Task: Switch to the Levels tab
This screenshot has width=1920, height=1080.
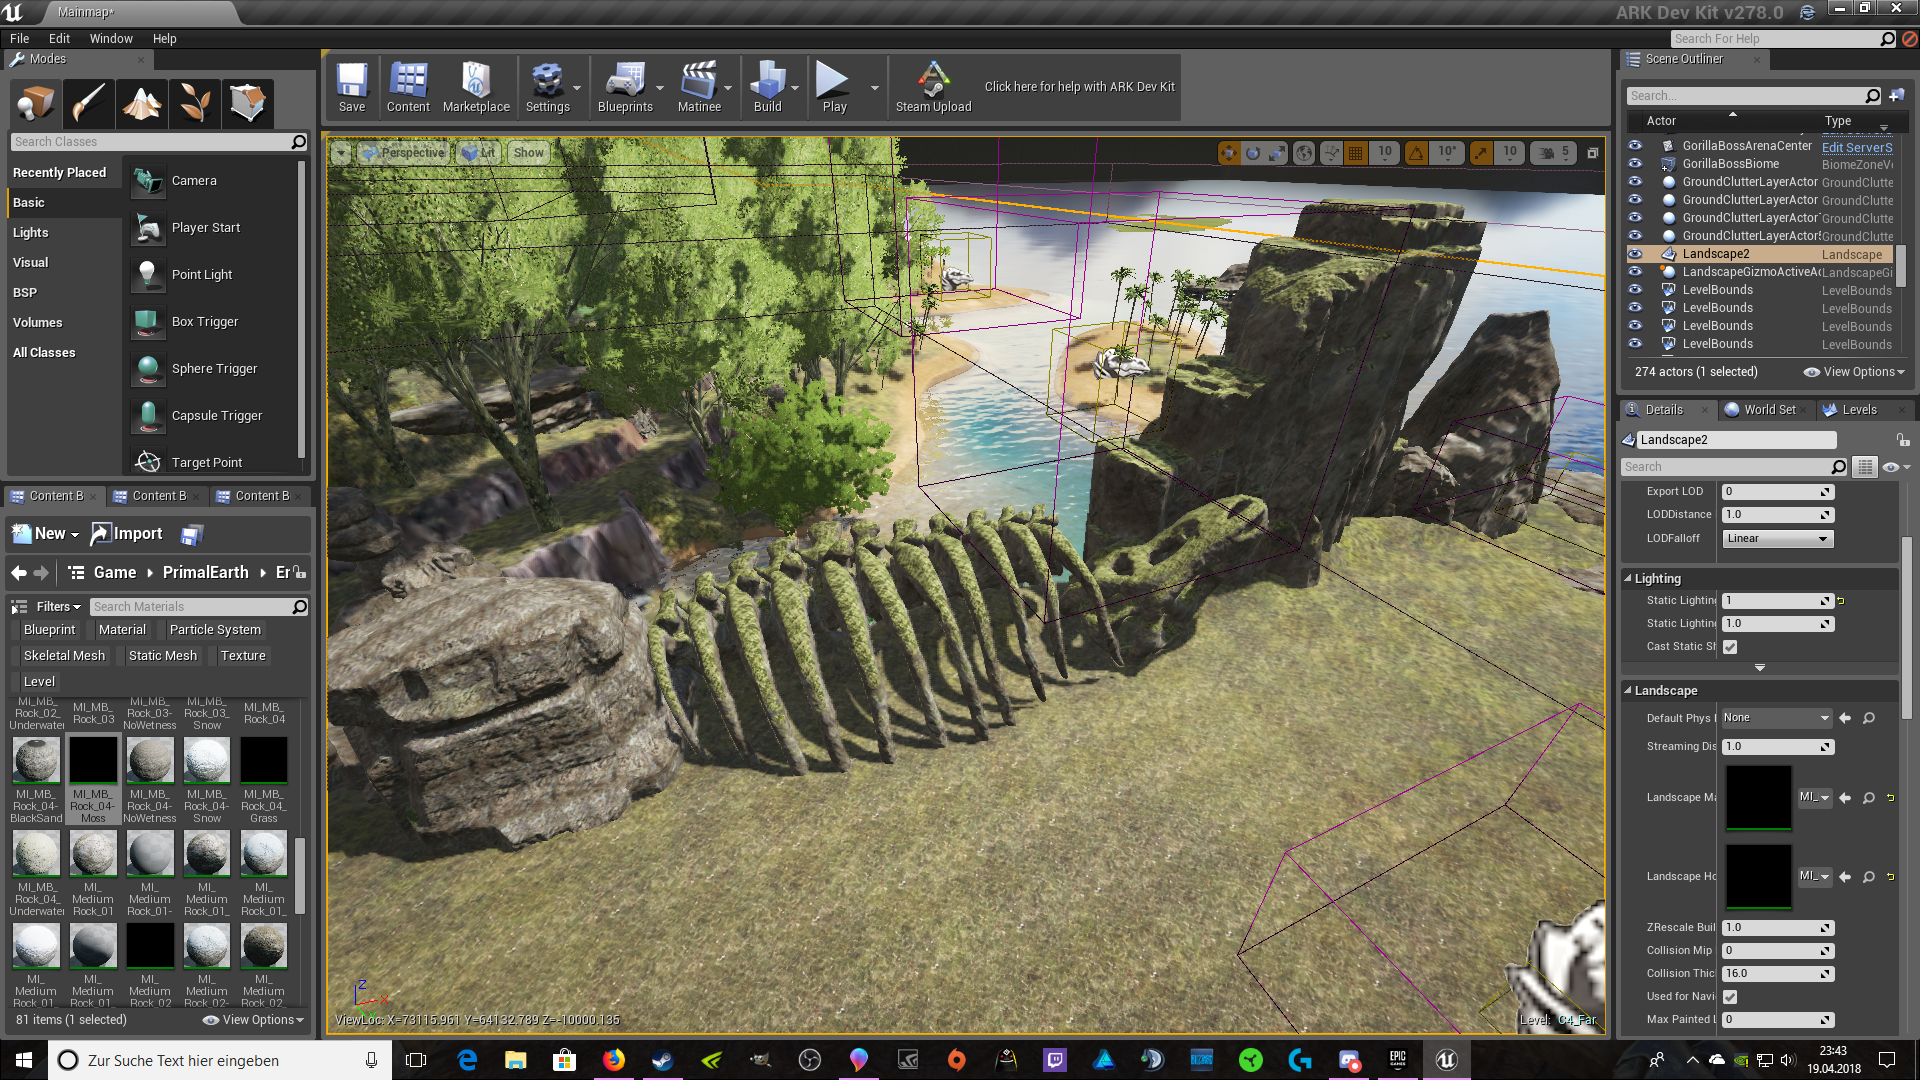Action: point(1859,410)
